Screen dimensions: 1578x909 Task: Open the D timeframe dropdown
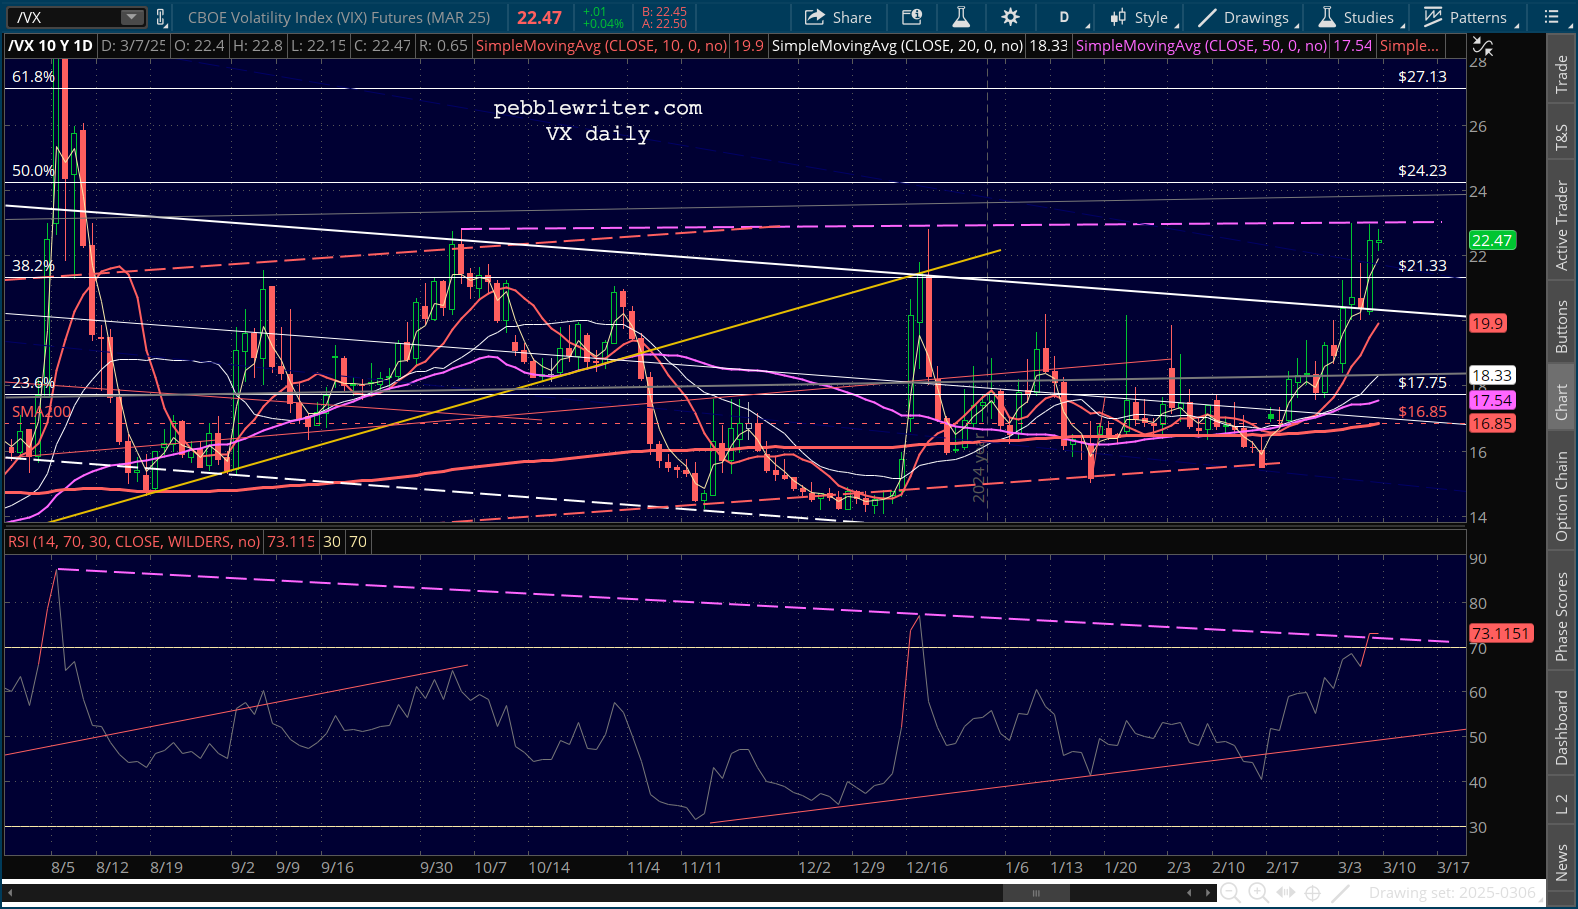1064,17
